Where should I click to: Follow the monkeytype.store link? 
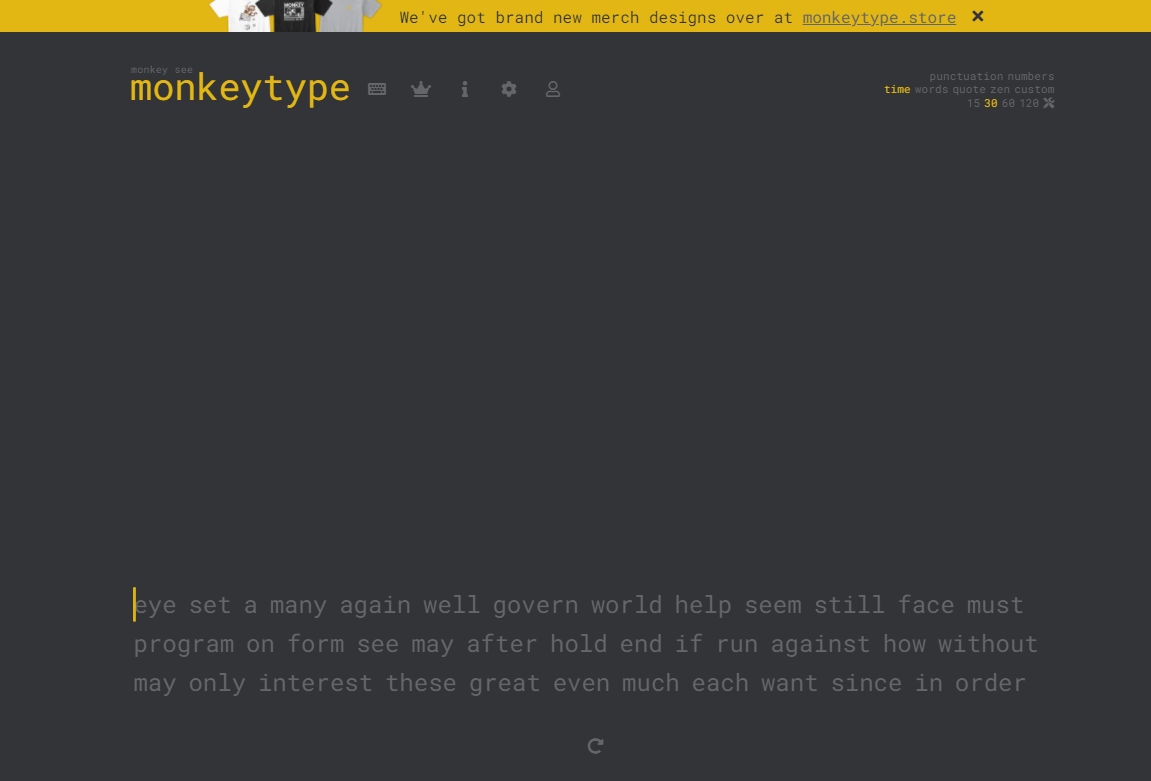[x=879, y=17]
